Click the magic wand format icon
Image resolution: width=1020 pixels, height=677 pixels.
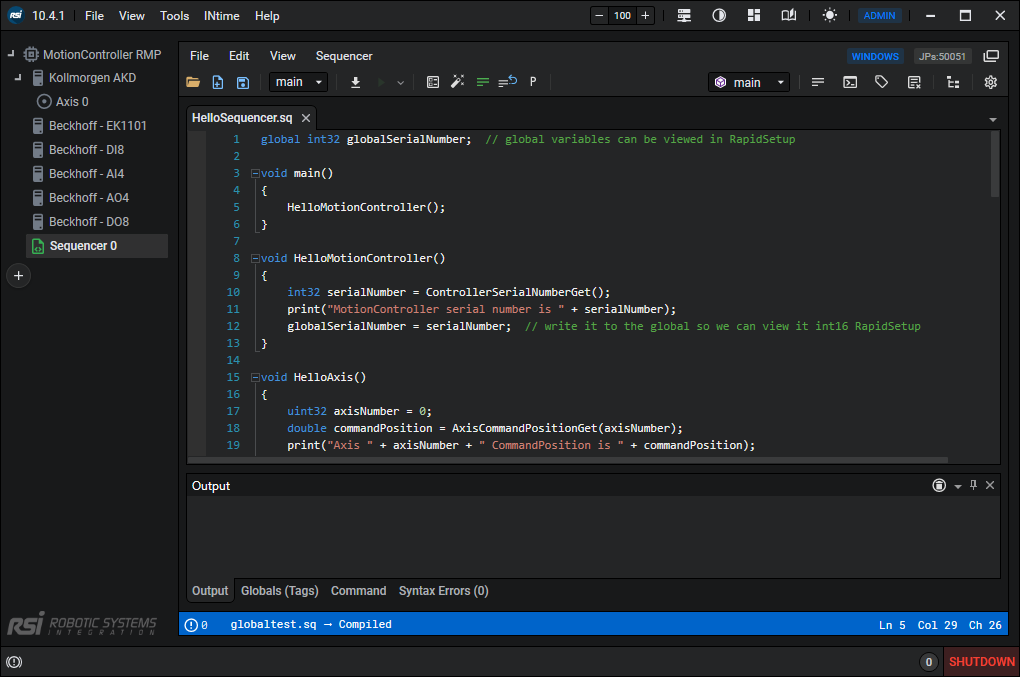[457, 81]
